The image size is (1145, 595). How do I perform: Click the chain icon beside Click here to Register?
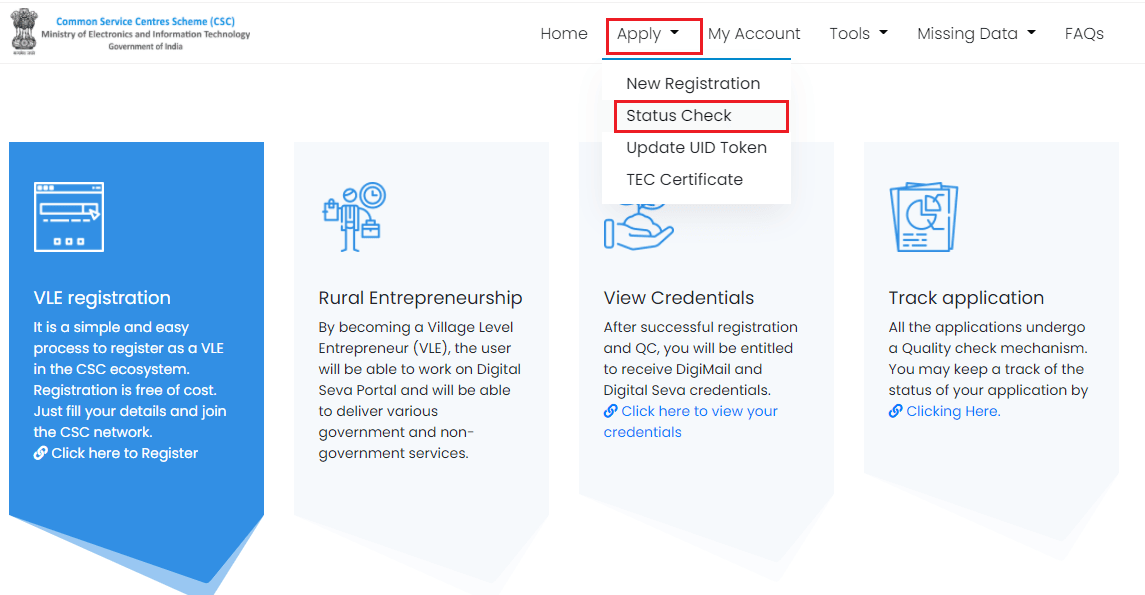40,453
